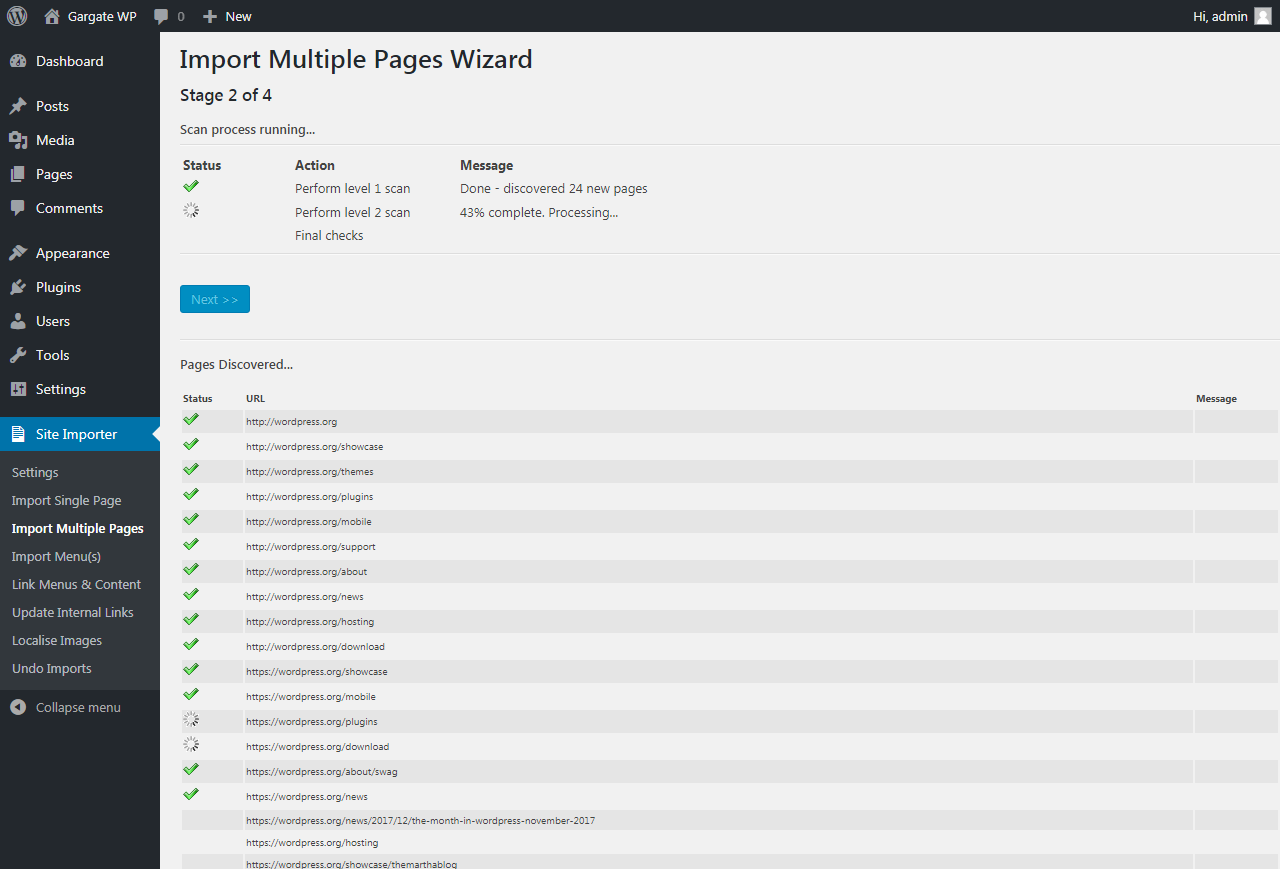Click the Stage 2 of 4 heading
The image size is (1280, 869).
tap(226, 95)
